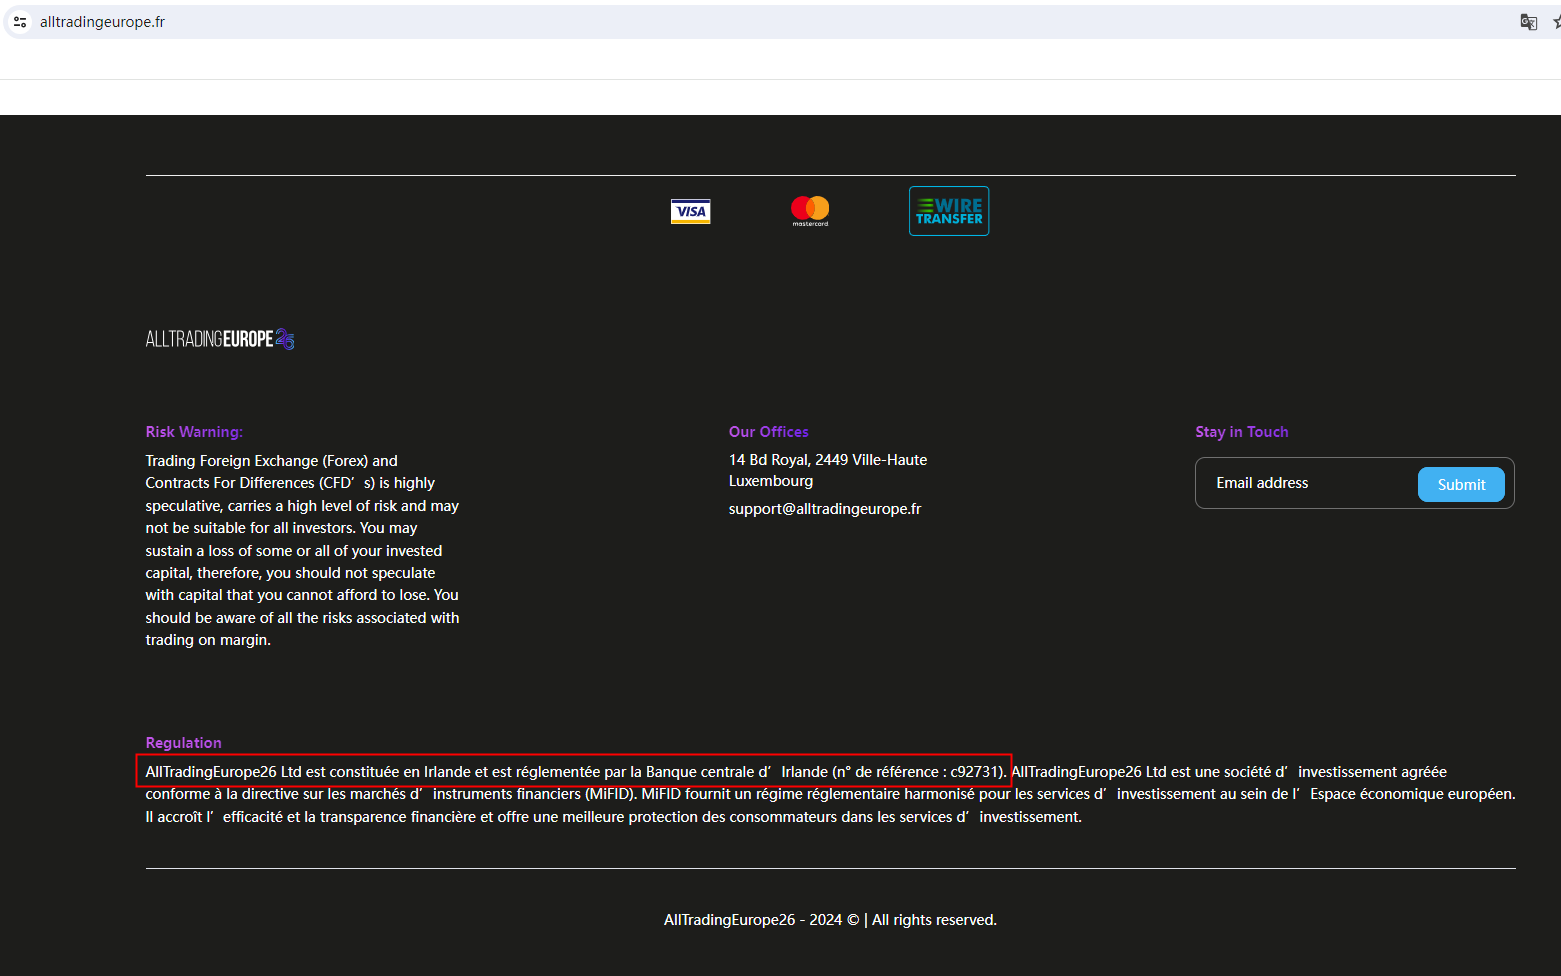Click the 'Il accroît l'efficacité' regulation line

pyautogui.click(x=614, y=817)
